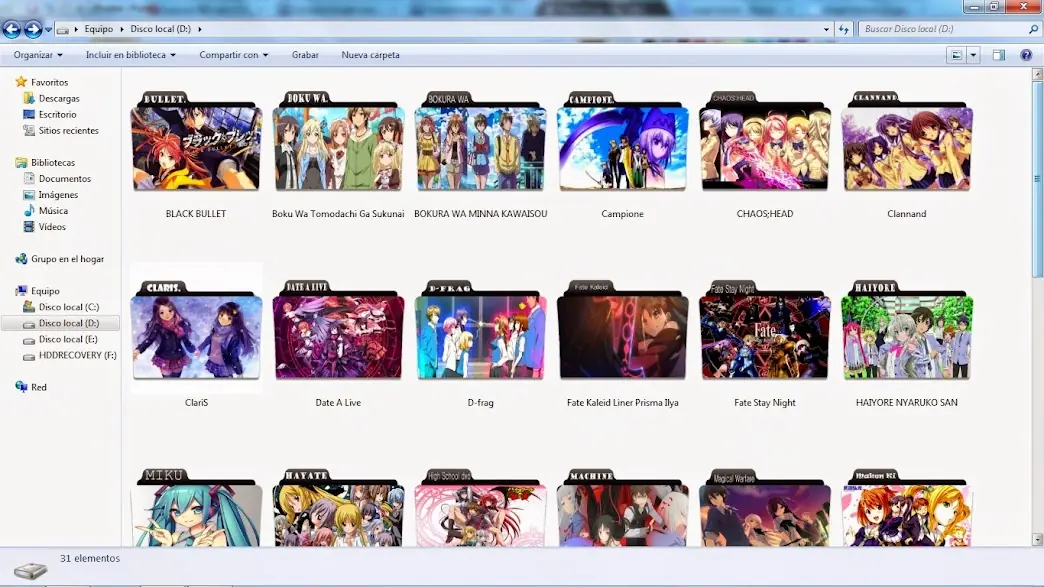Create a folder with Nueva carpeta

point(370,55)
